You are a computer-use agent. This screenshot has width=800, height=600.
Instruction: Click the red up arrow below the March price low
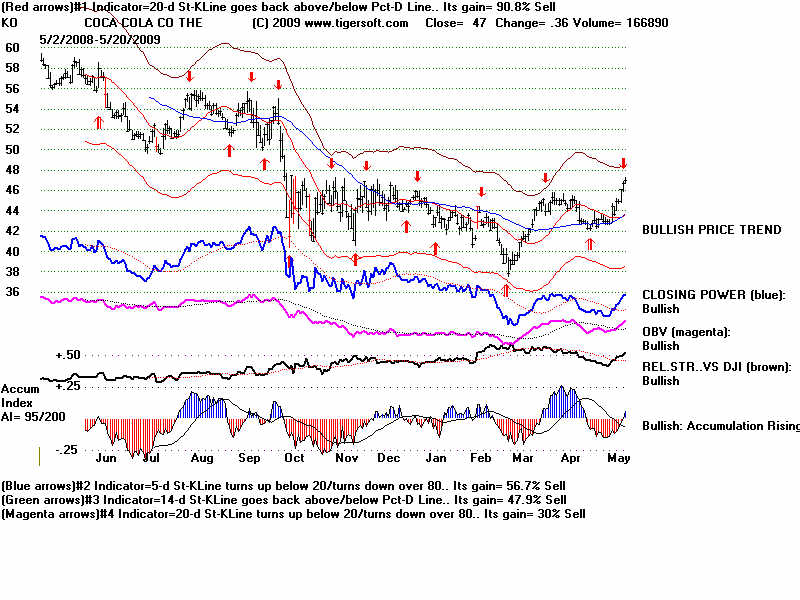(x=506, y=289)
